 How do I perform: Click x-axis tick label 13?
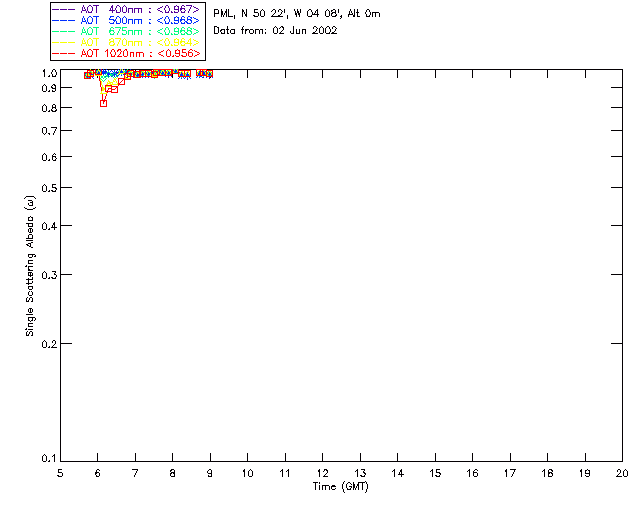point(360,473)
